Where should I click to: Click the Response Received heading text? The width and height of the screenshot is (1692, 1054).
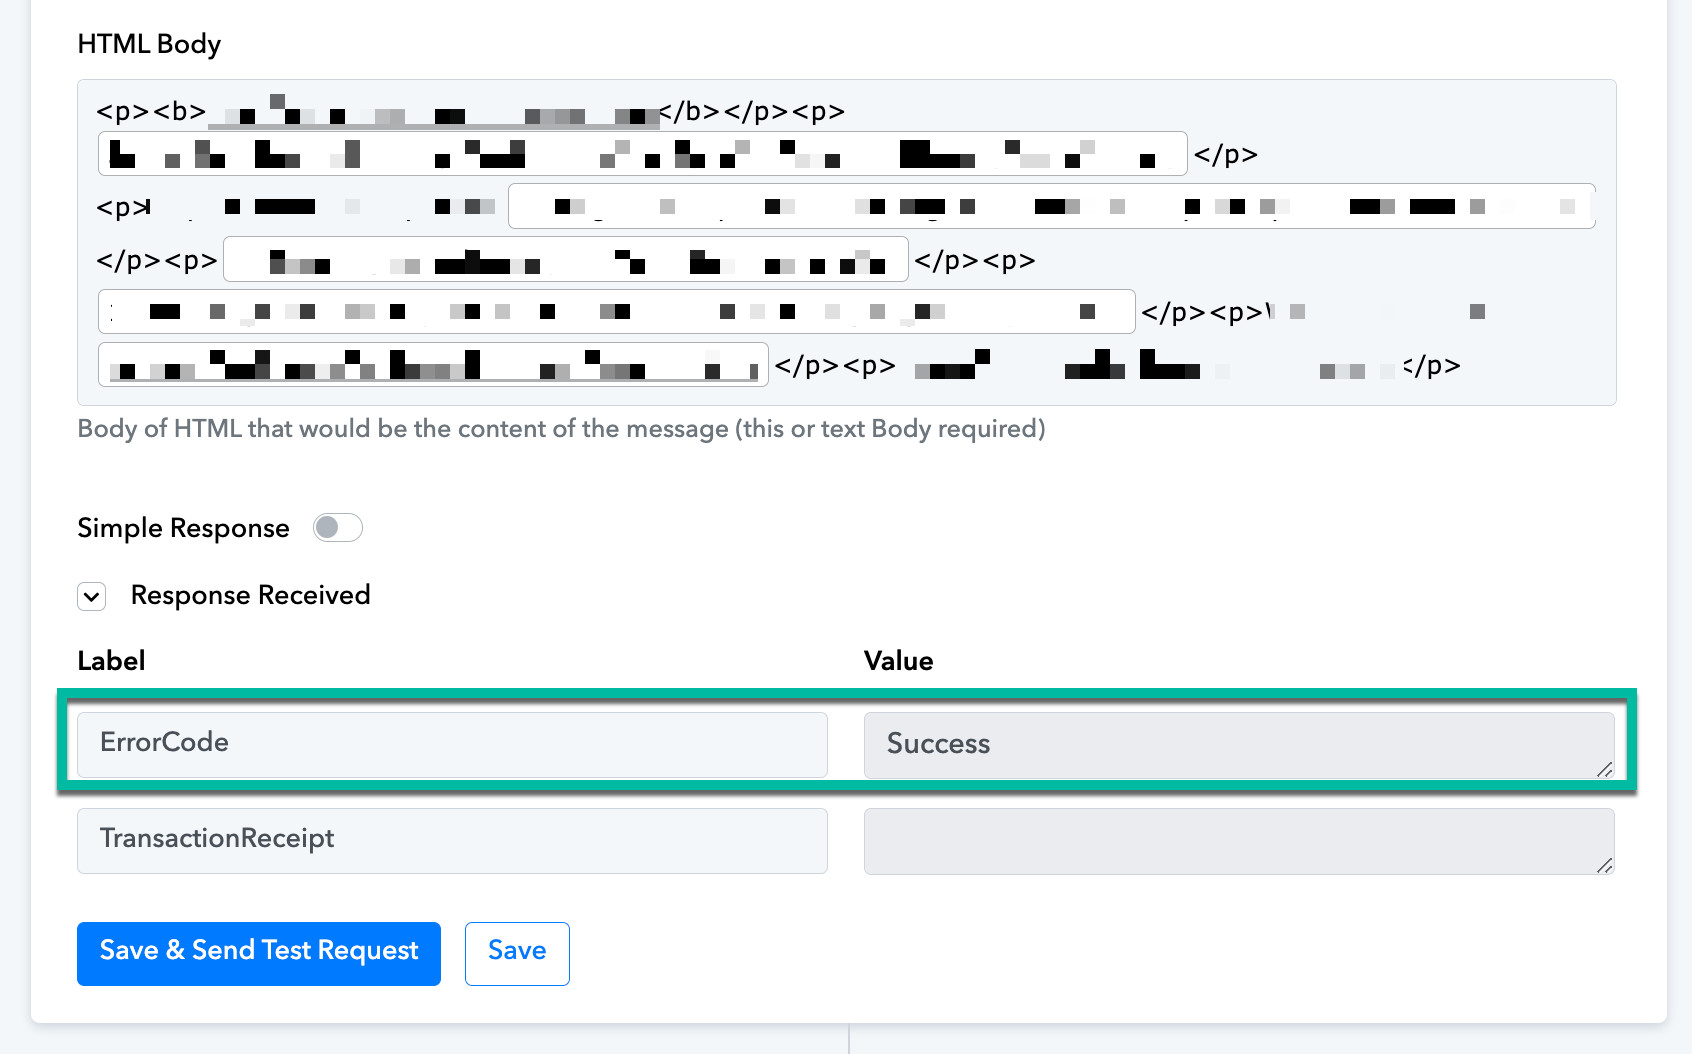click(x=250, y=595)
